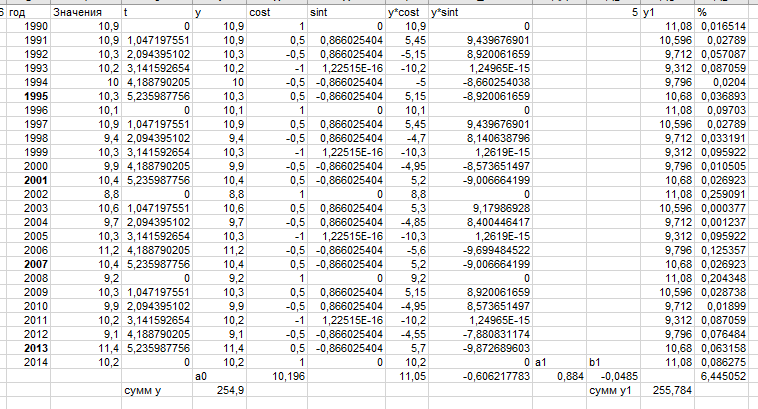Select the 0,884 a1 value cell

(x=559, y=376)
